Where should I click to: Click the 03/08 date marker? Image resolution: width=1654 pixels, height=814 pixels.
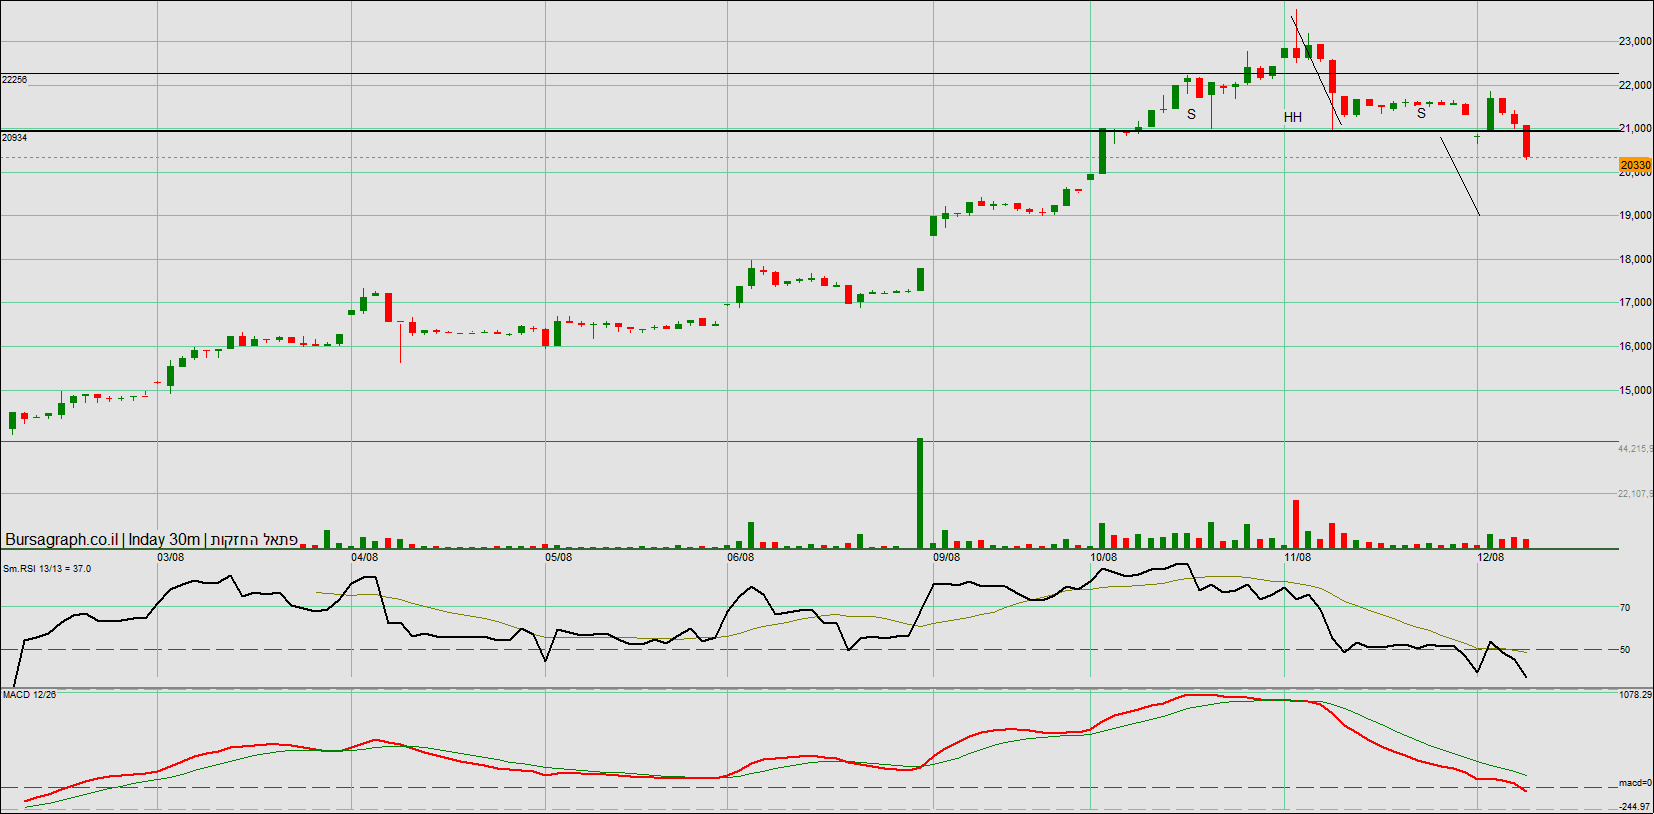pos(171,557)
